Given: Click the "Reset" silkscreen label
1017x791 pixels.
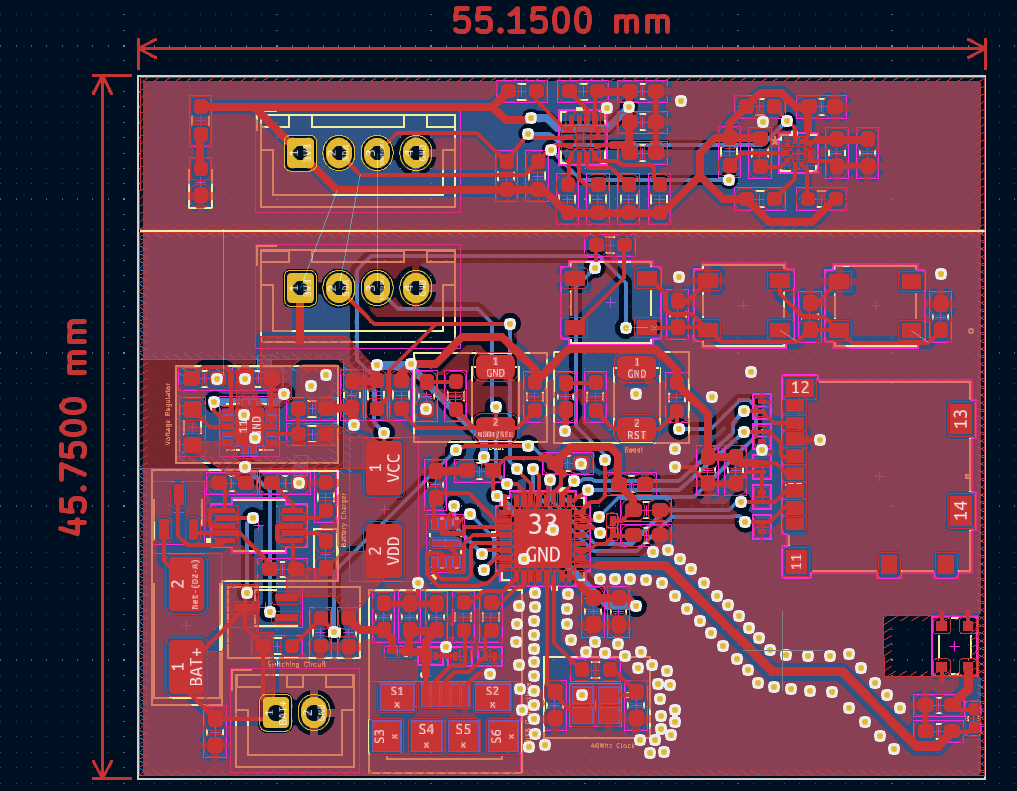Looking at the screenshot, I should [634, 449].
